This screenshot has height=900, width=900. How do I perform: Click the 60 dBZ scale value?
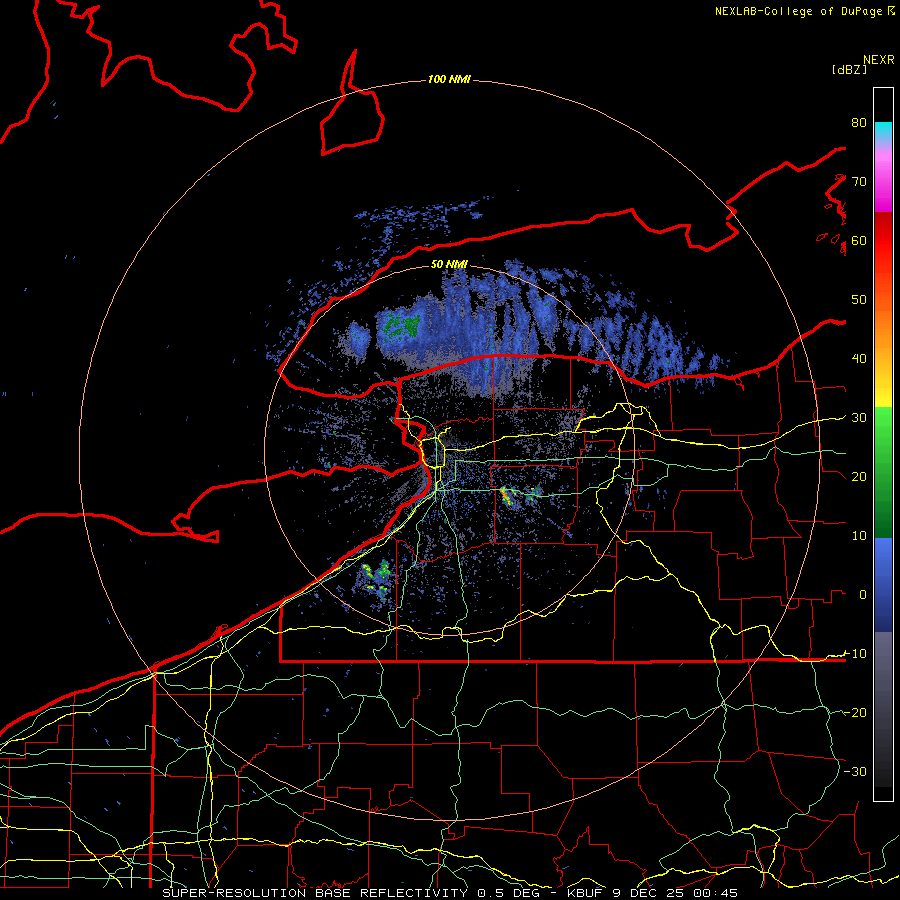point(859,240)
